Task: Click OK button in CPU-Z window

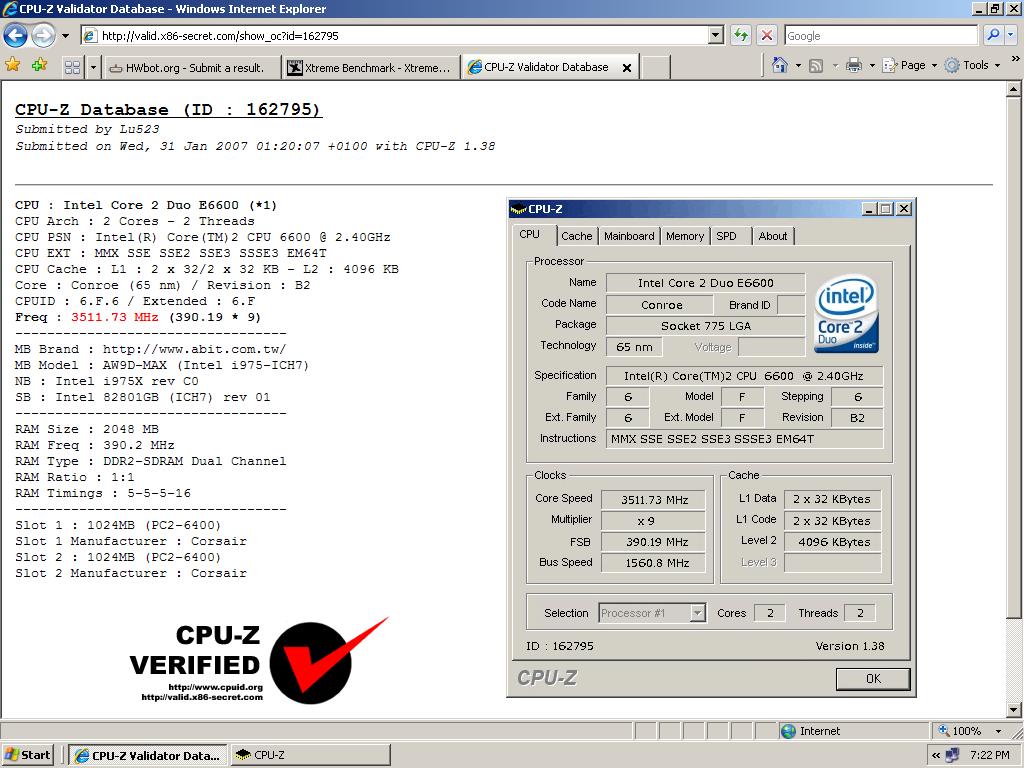Action: pos(873,679)
